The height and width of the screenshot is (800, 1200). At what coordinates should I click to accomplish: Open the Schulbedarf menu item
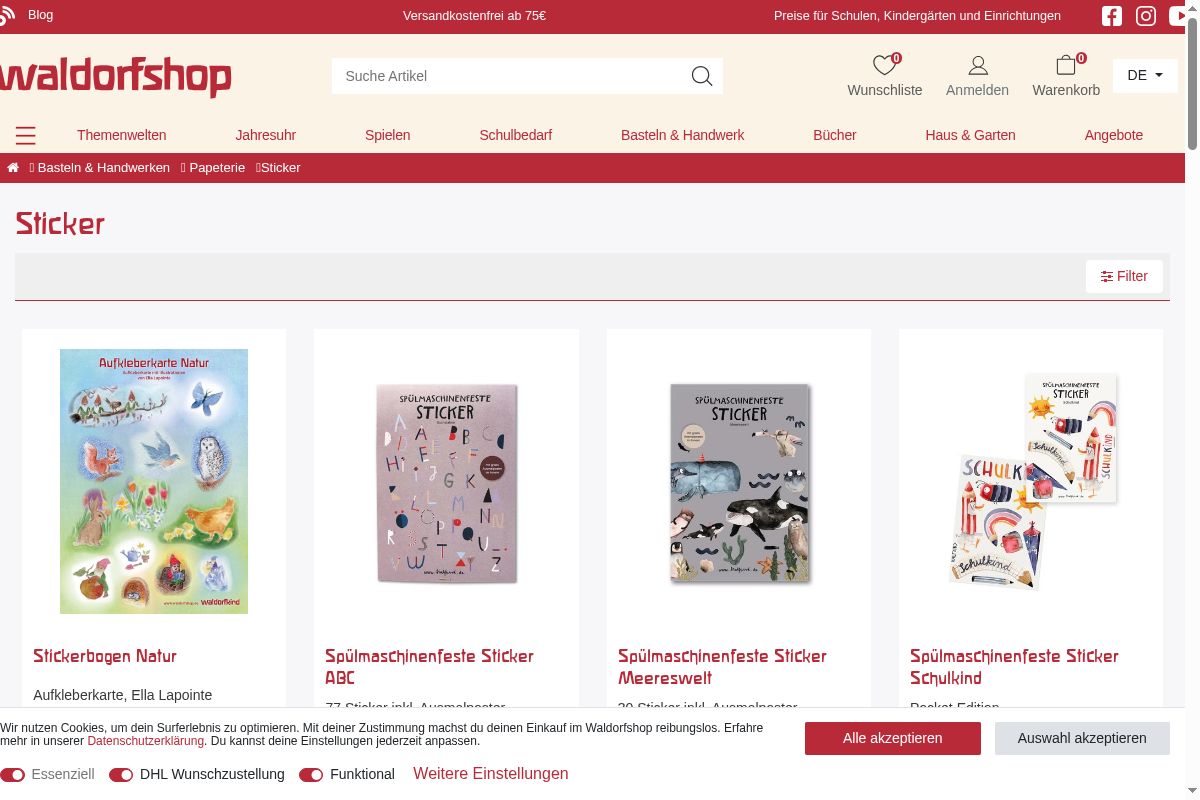tap(515, 135)
